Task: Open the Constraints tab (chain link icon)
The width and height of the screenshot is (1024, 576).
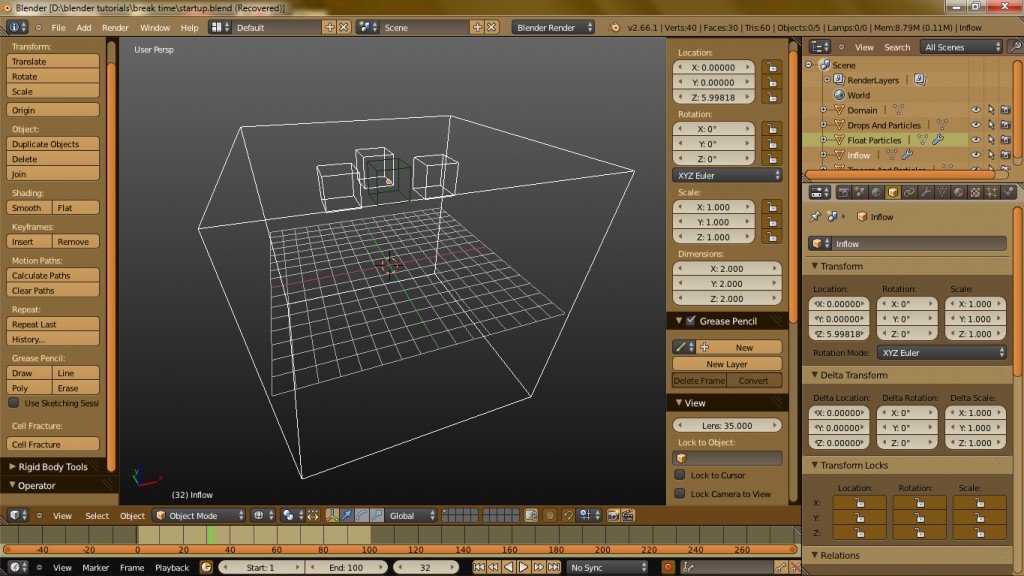Action: (909, 191)
